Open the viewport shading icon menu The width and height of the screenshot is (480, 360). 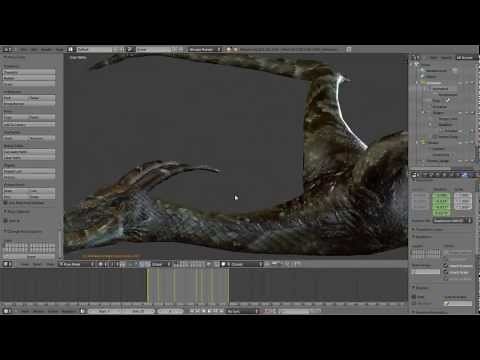tap(102, 264)
